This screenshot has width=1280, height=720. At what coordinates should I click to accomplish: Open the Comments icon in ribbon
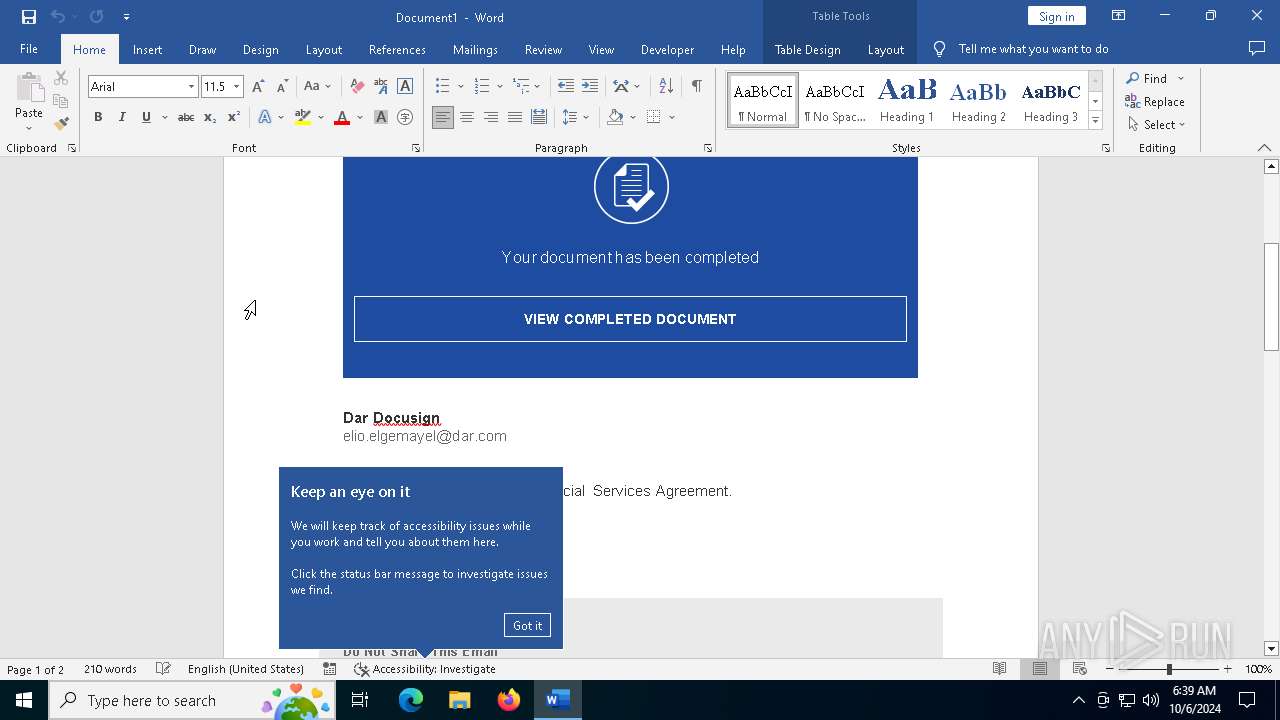pos(1257,49)
